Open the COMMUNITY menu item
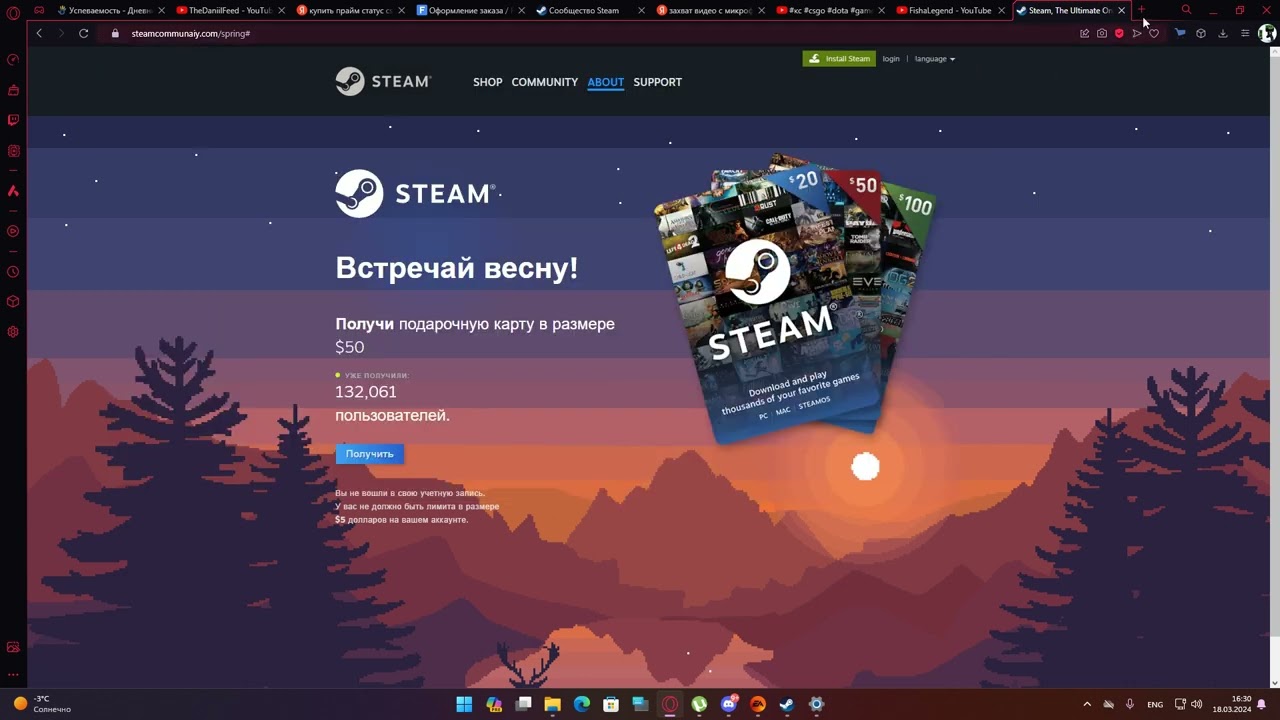The width and height of the screenshot is (1280, 720). coord(545,82)
